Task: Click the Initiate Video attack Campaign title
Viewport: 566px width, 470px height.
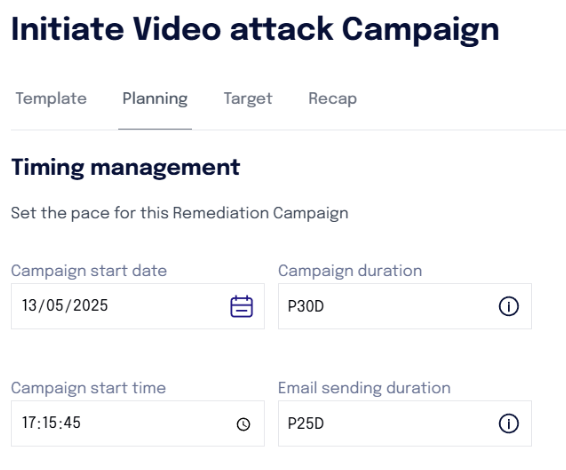Action: pyautogui.click(x=255, y=30)
